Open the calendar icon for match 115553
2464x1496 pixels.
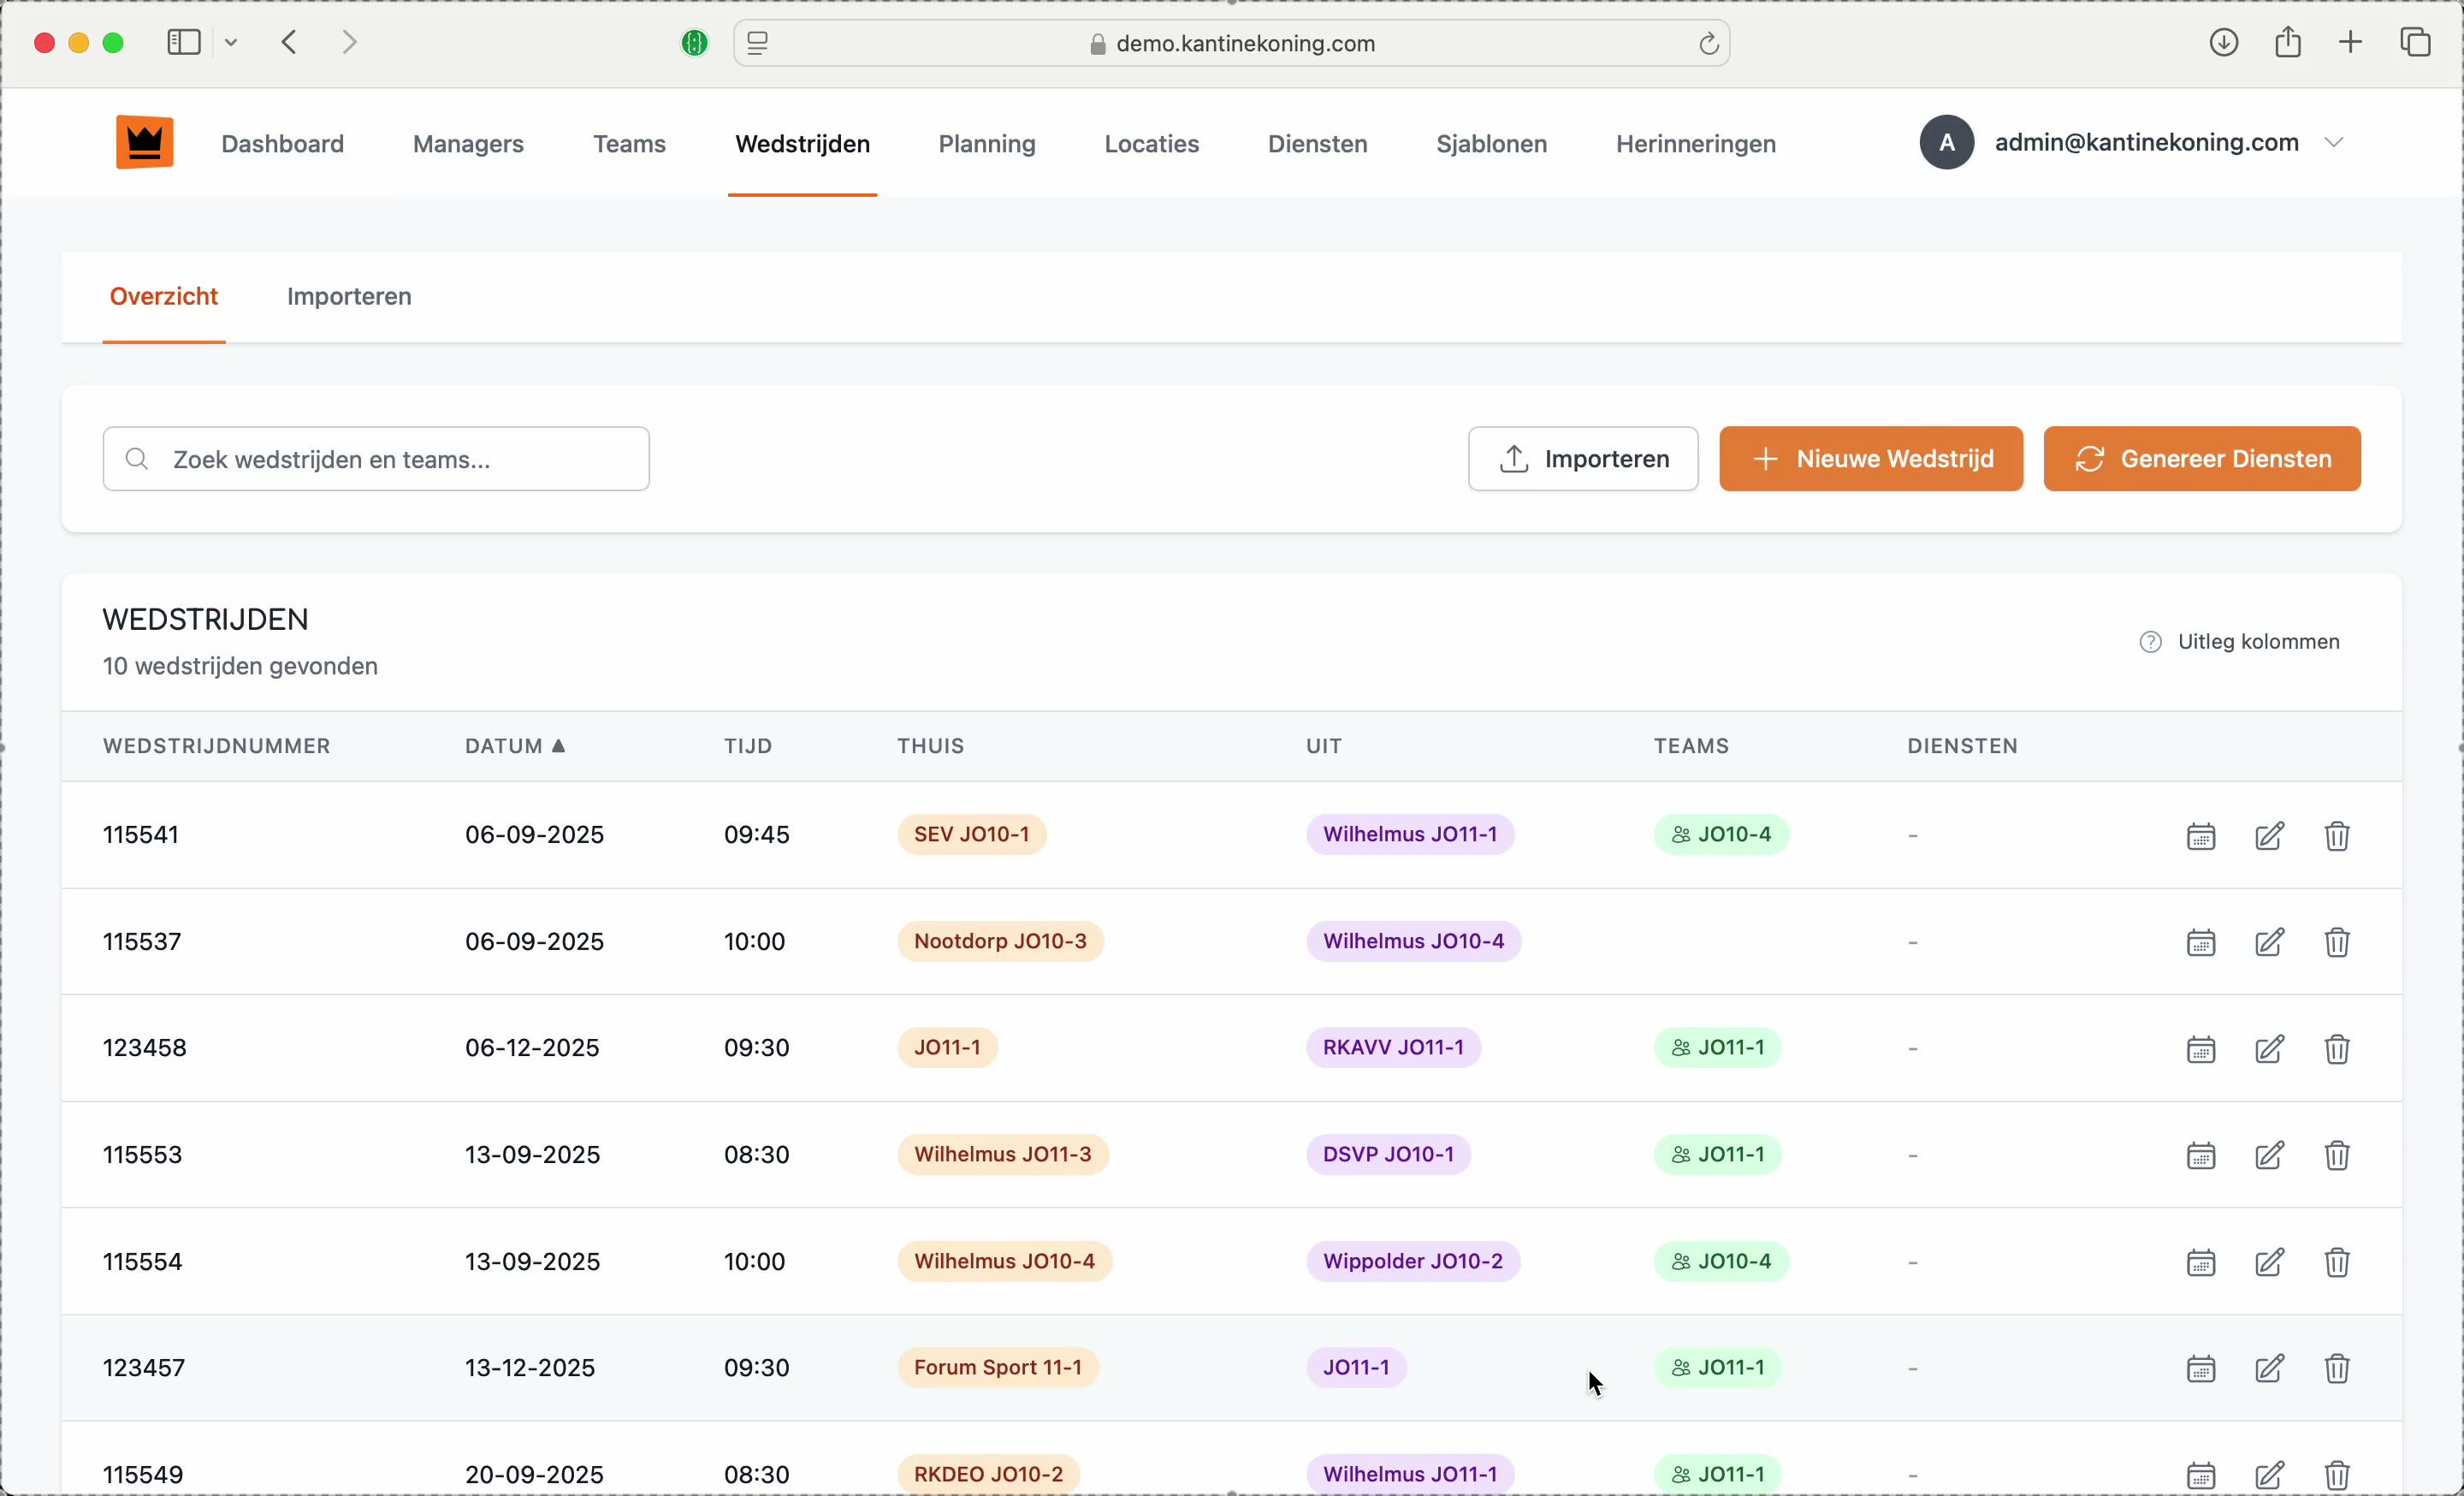[2200, 1156]
